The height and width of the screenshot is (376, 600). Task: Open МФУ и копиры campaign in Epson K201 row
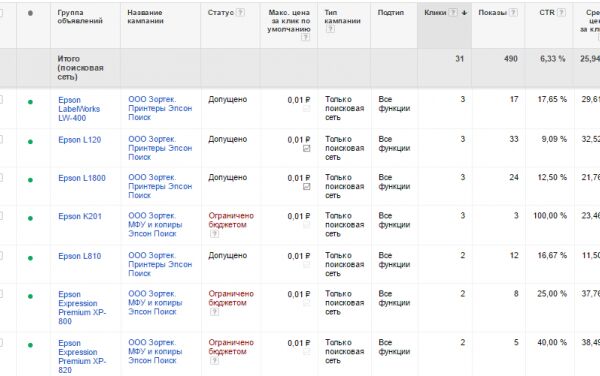[x=155, y=225]
